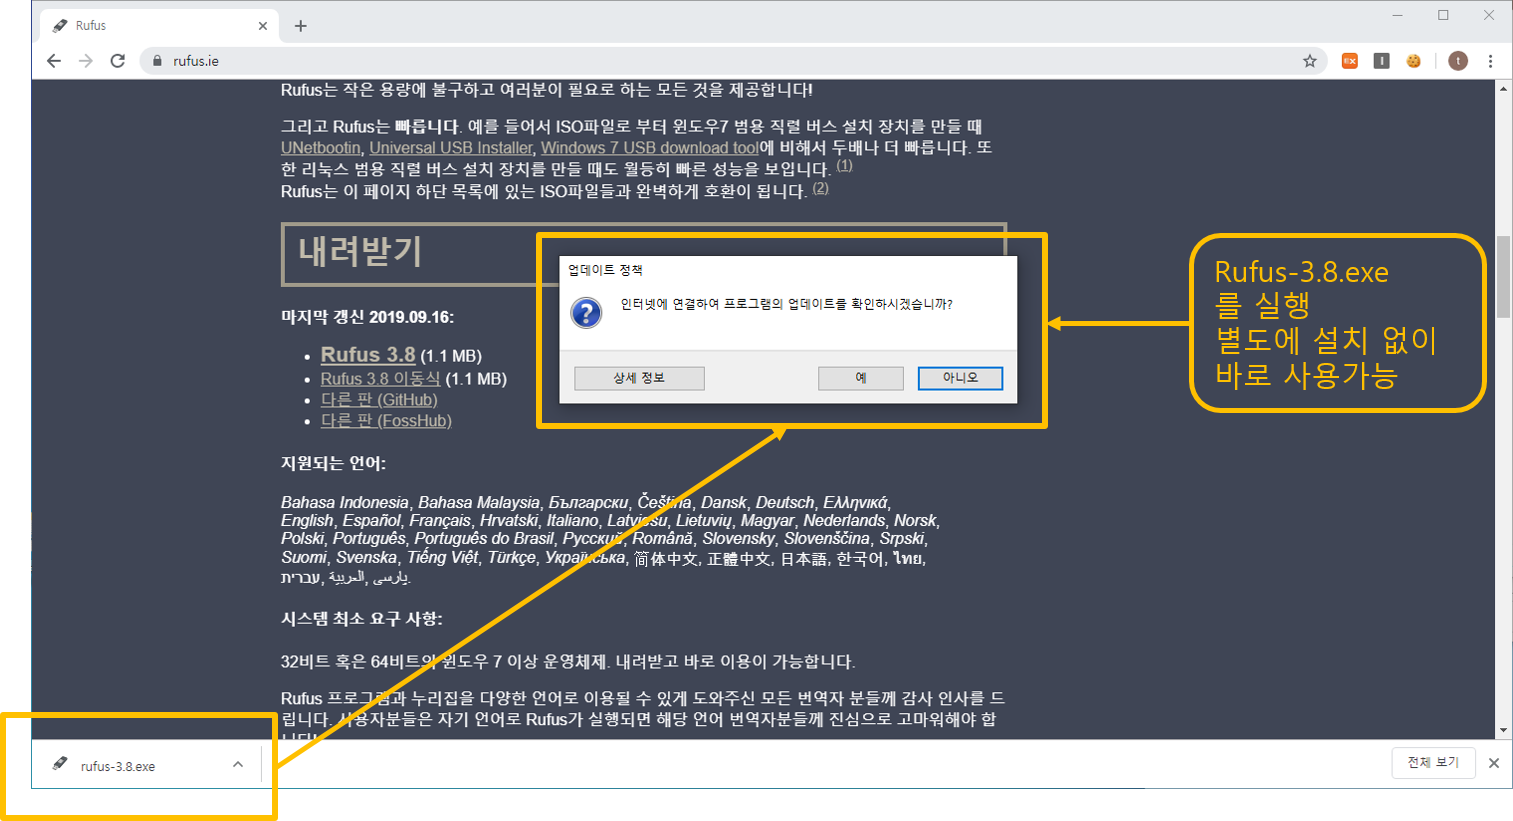
Task: Bookmark this page with the star icon
Action: (1310, 61)
